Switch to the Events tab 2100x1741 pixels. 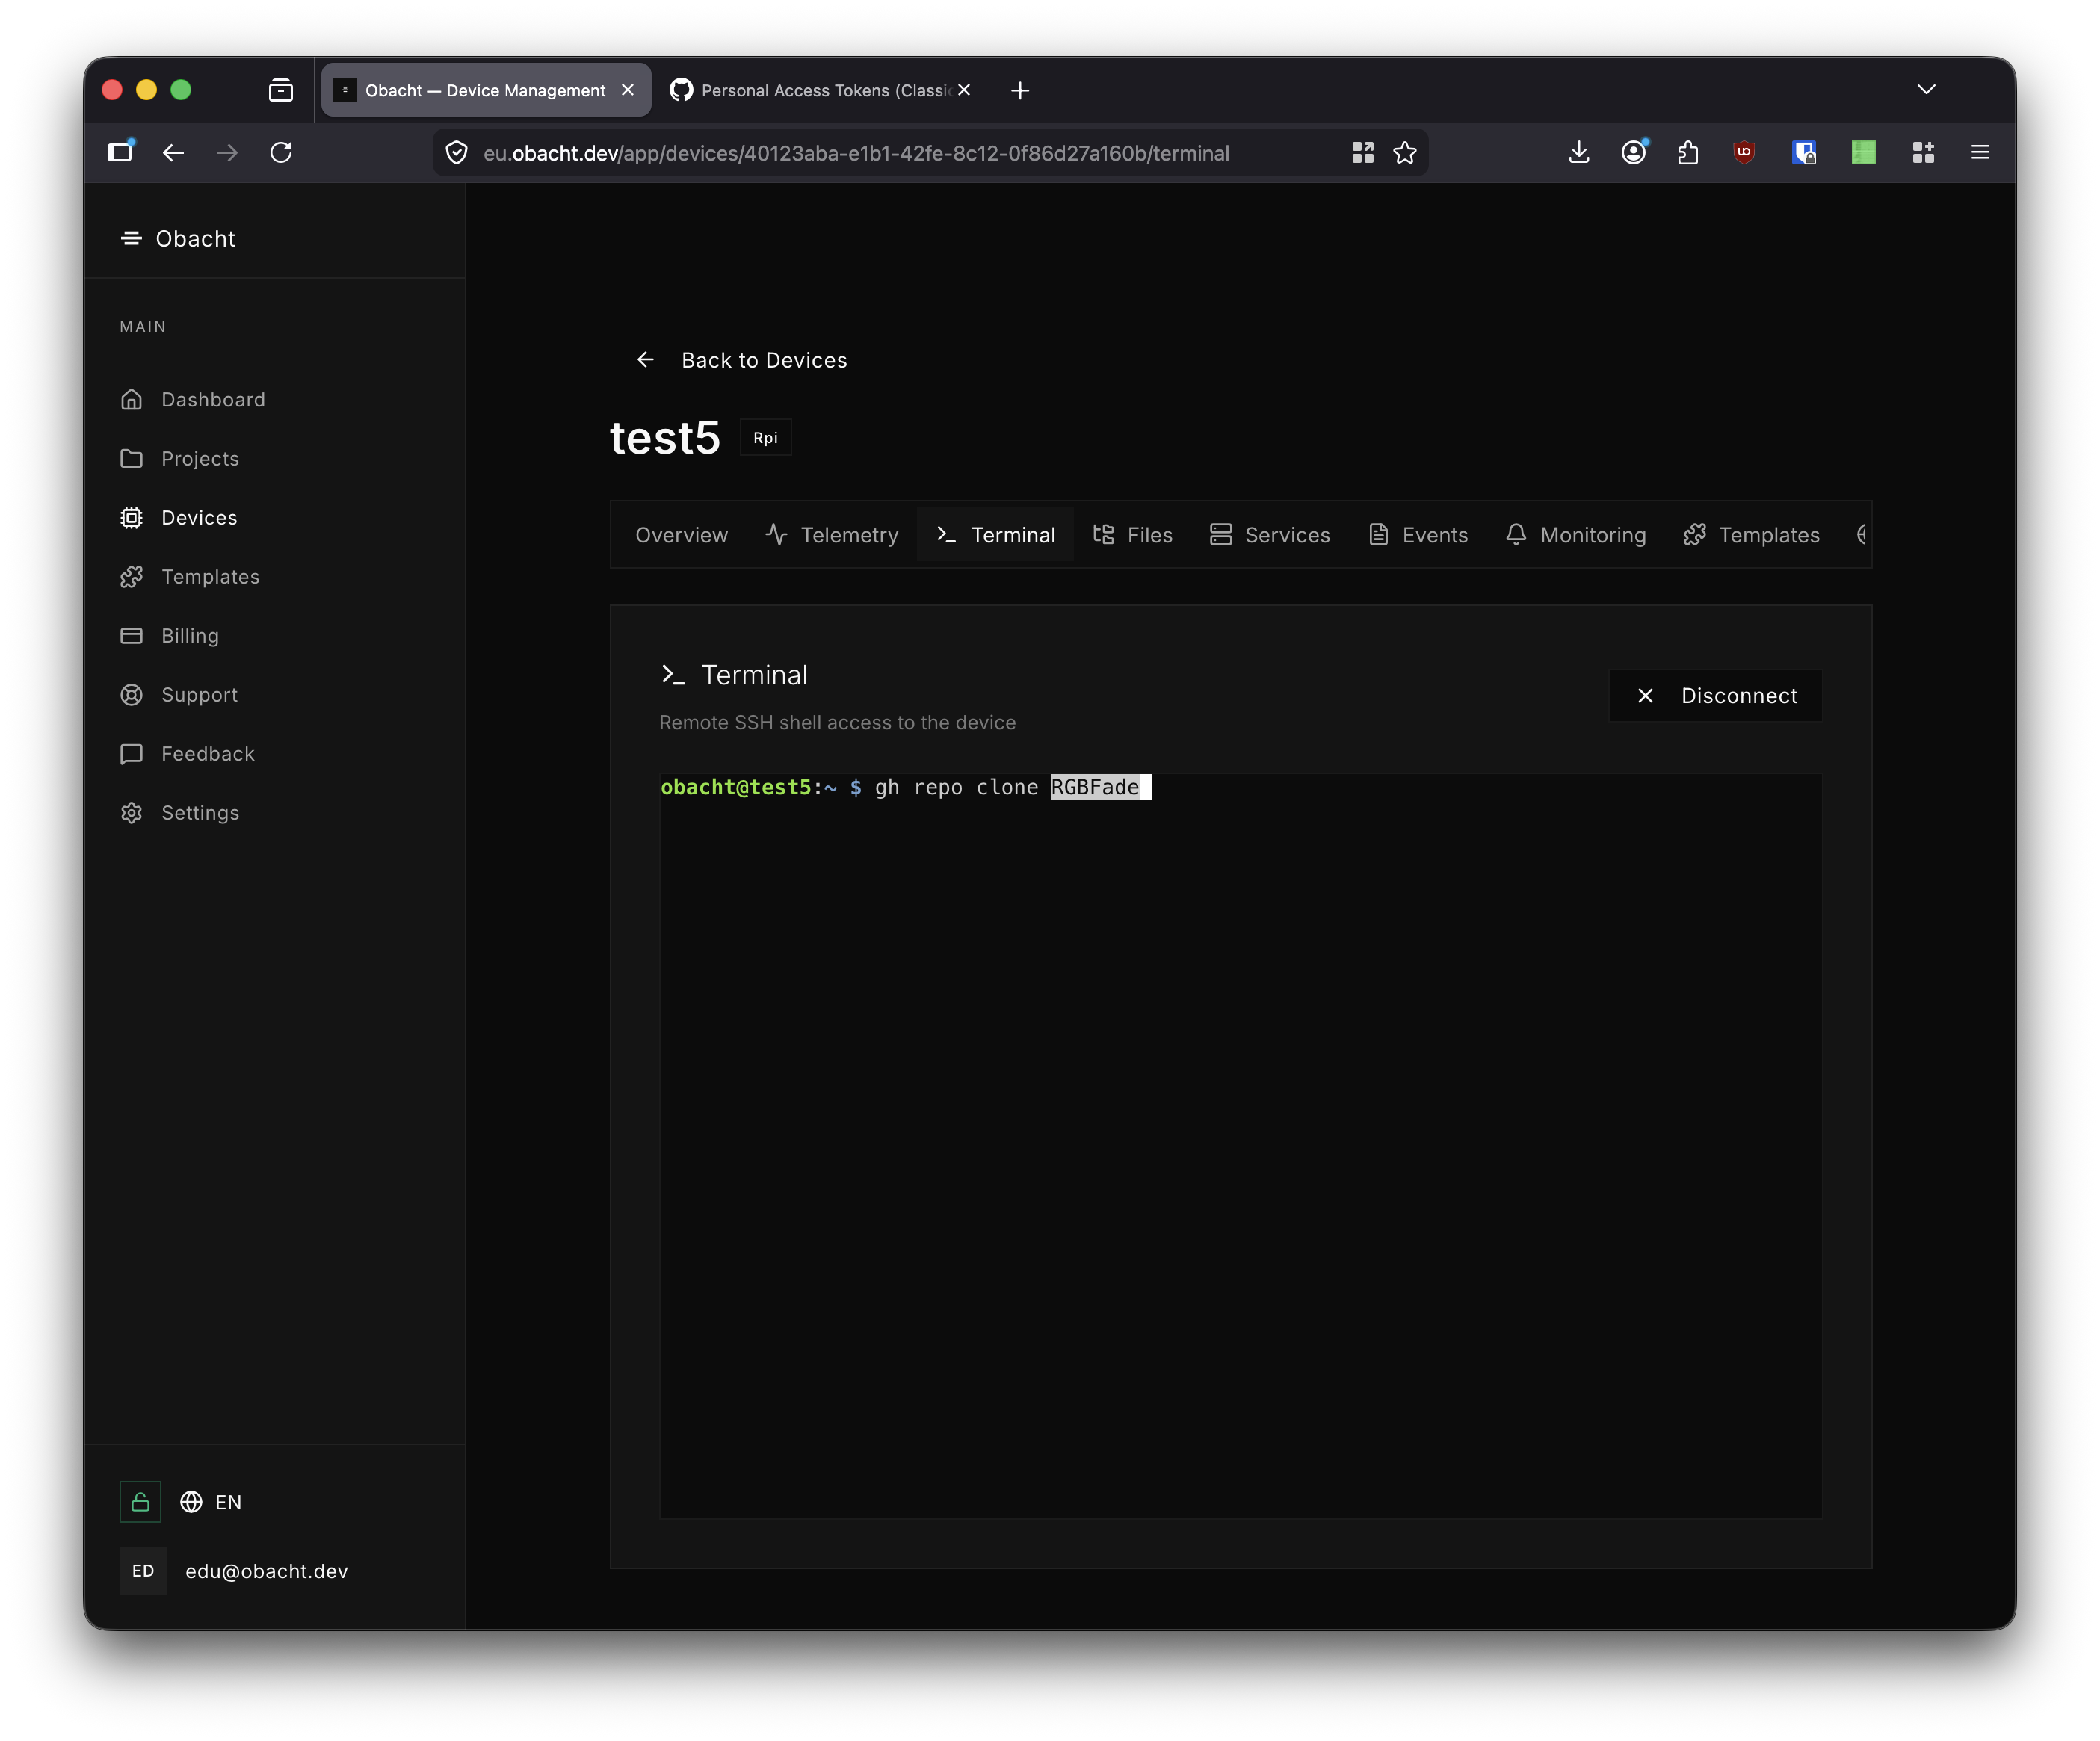[1418, 535]
